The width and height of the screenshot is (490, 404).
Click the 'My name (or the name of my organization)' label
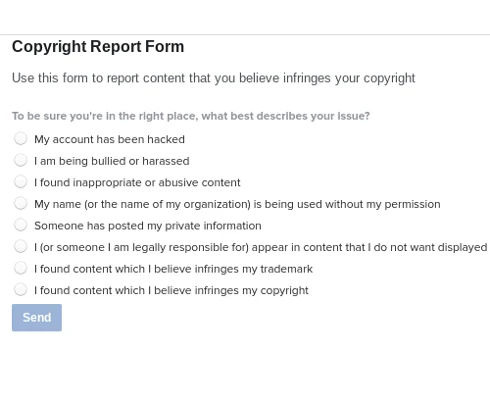click(x=237, y=204)
